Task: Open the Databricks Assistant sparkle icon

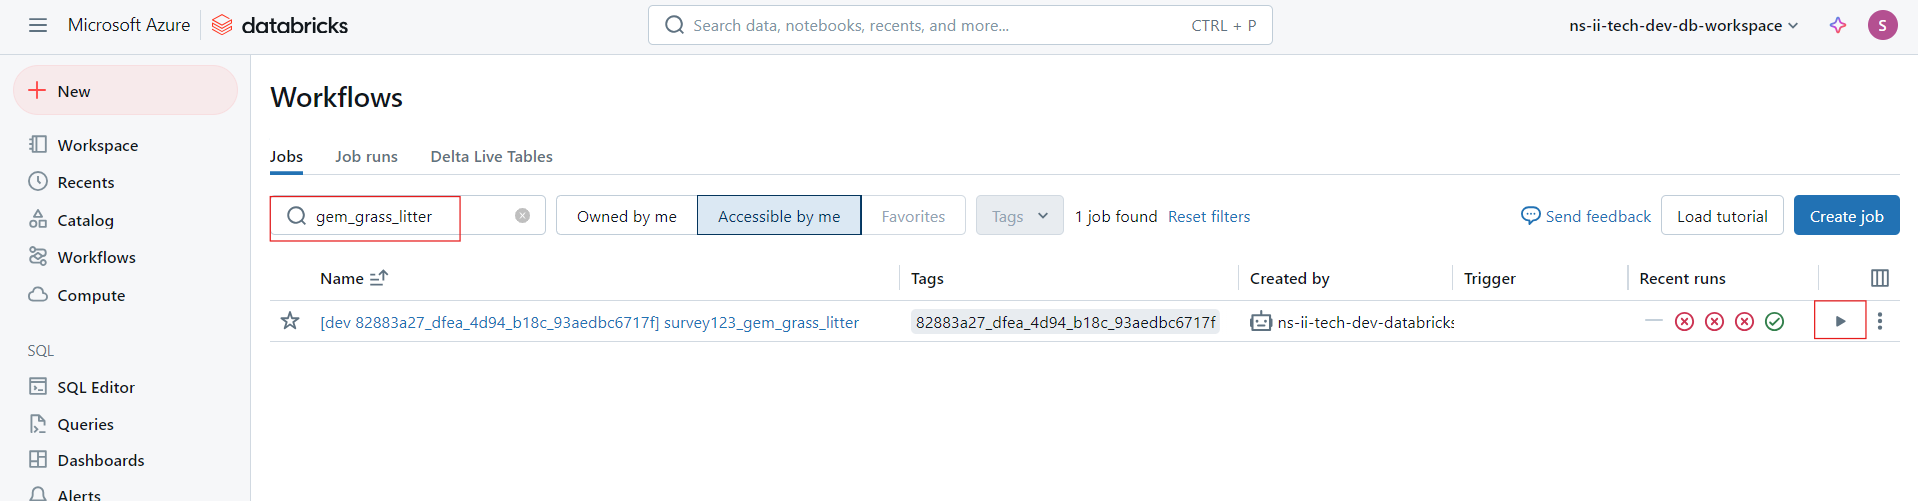Action: click(x=1838, y=25)
